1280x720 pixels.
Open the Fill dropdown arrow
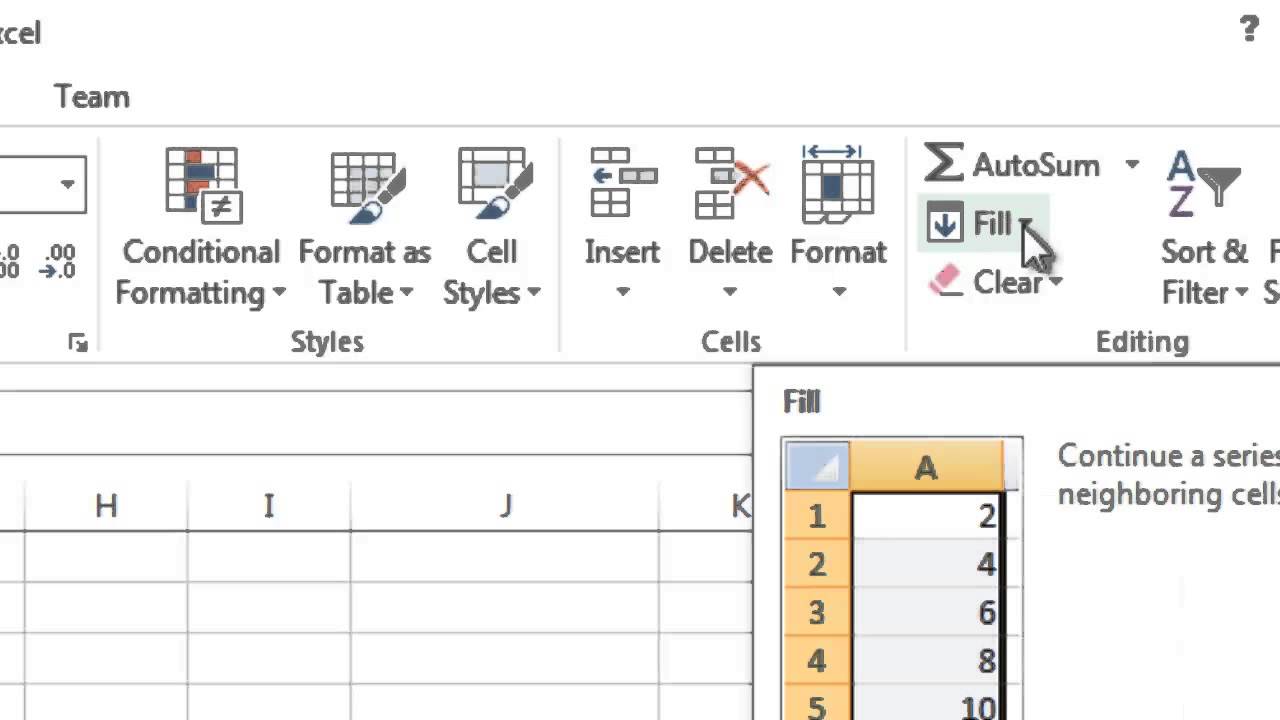pyautogui.click(x=1026, y=224)
